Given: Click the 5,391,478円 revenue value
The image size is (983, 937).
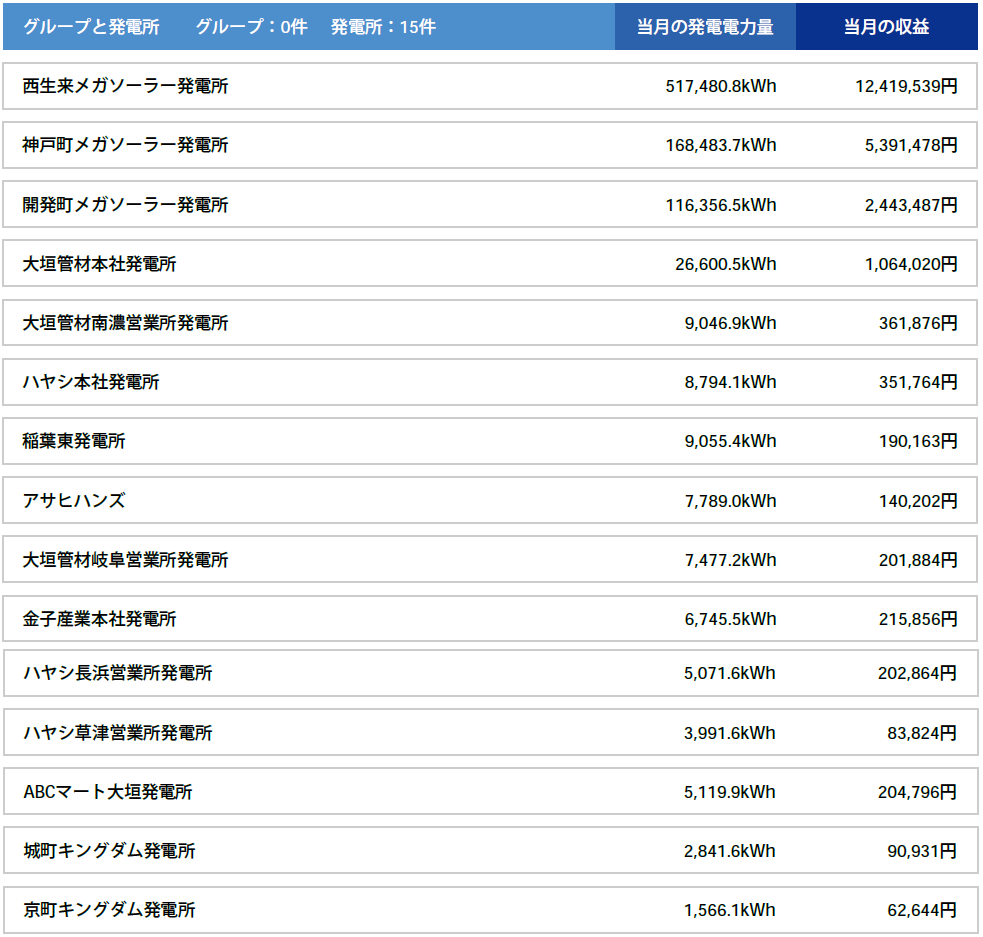Looking at the screenshot, I should pyautogui.click(x=911, y=145).
